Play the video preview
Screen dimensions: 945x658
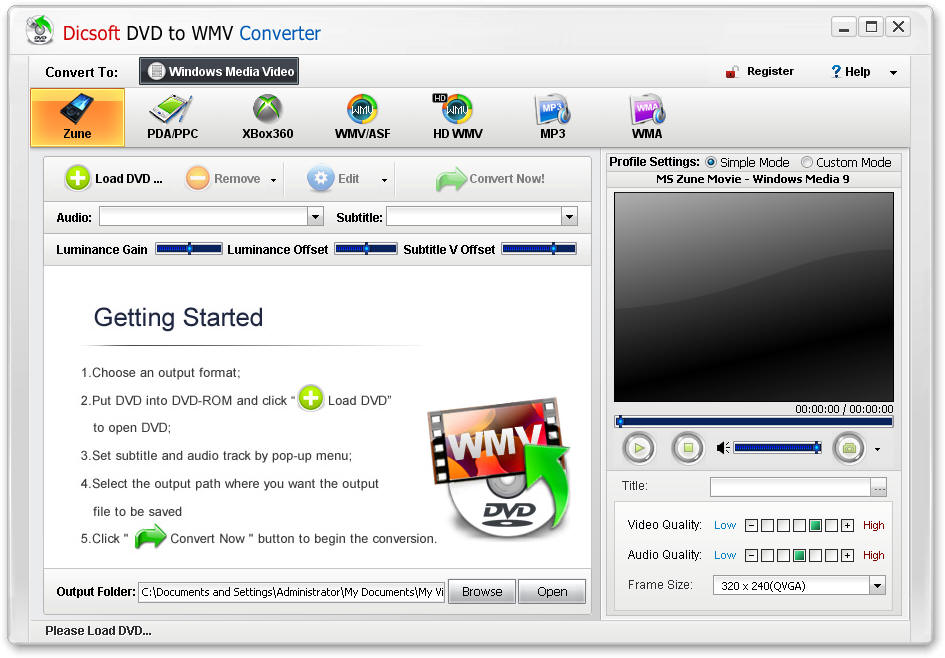639,448
